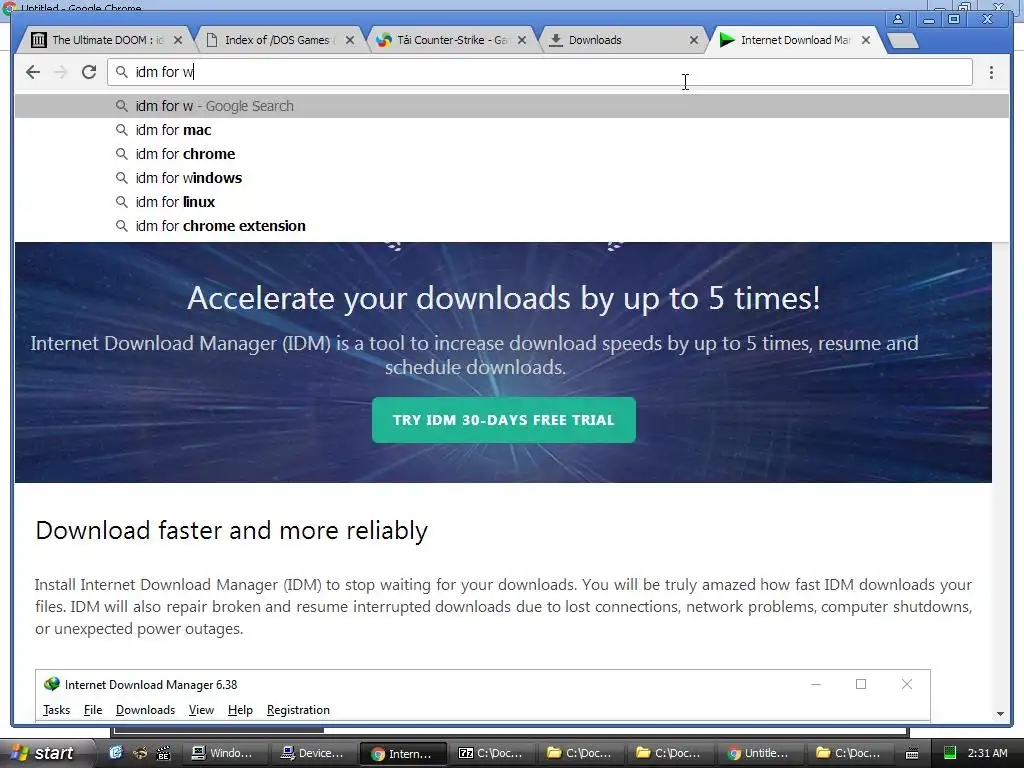1024x768 pixels.
Task: Open the 7-Zip 'C:\Doc...' taskbar button
Action: [x=492, y=753]
